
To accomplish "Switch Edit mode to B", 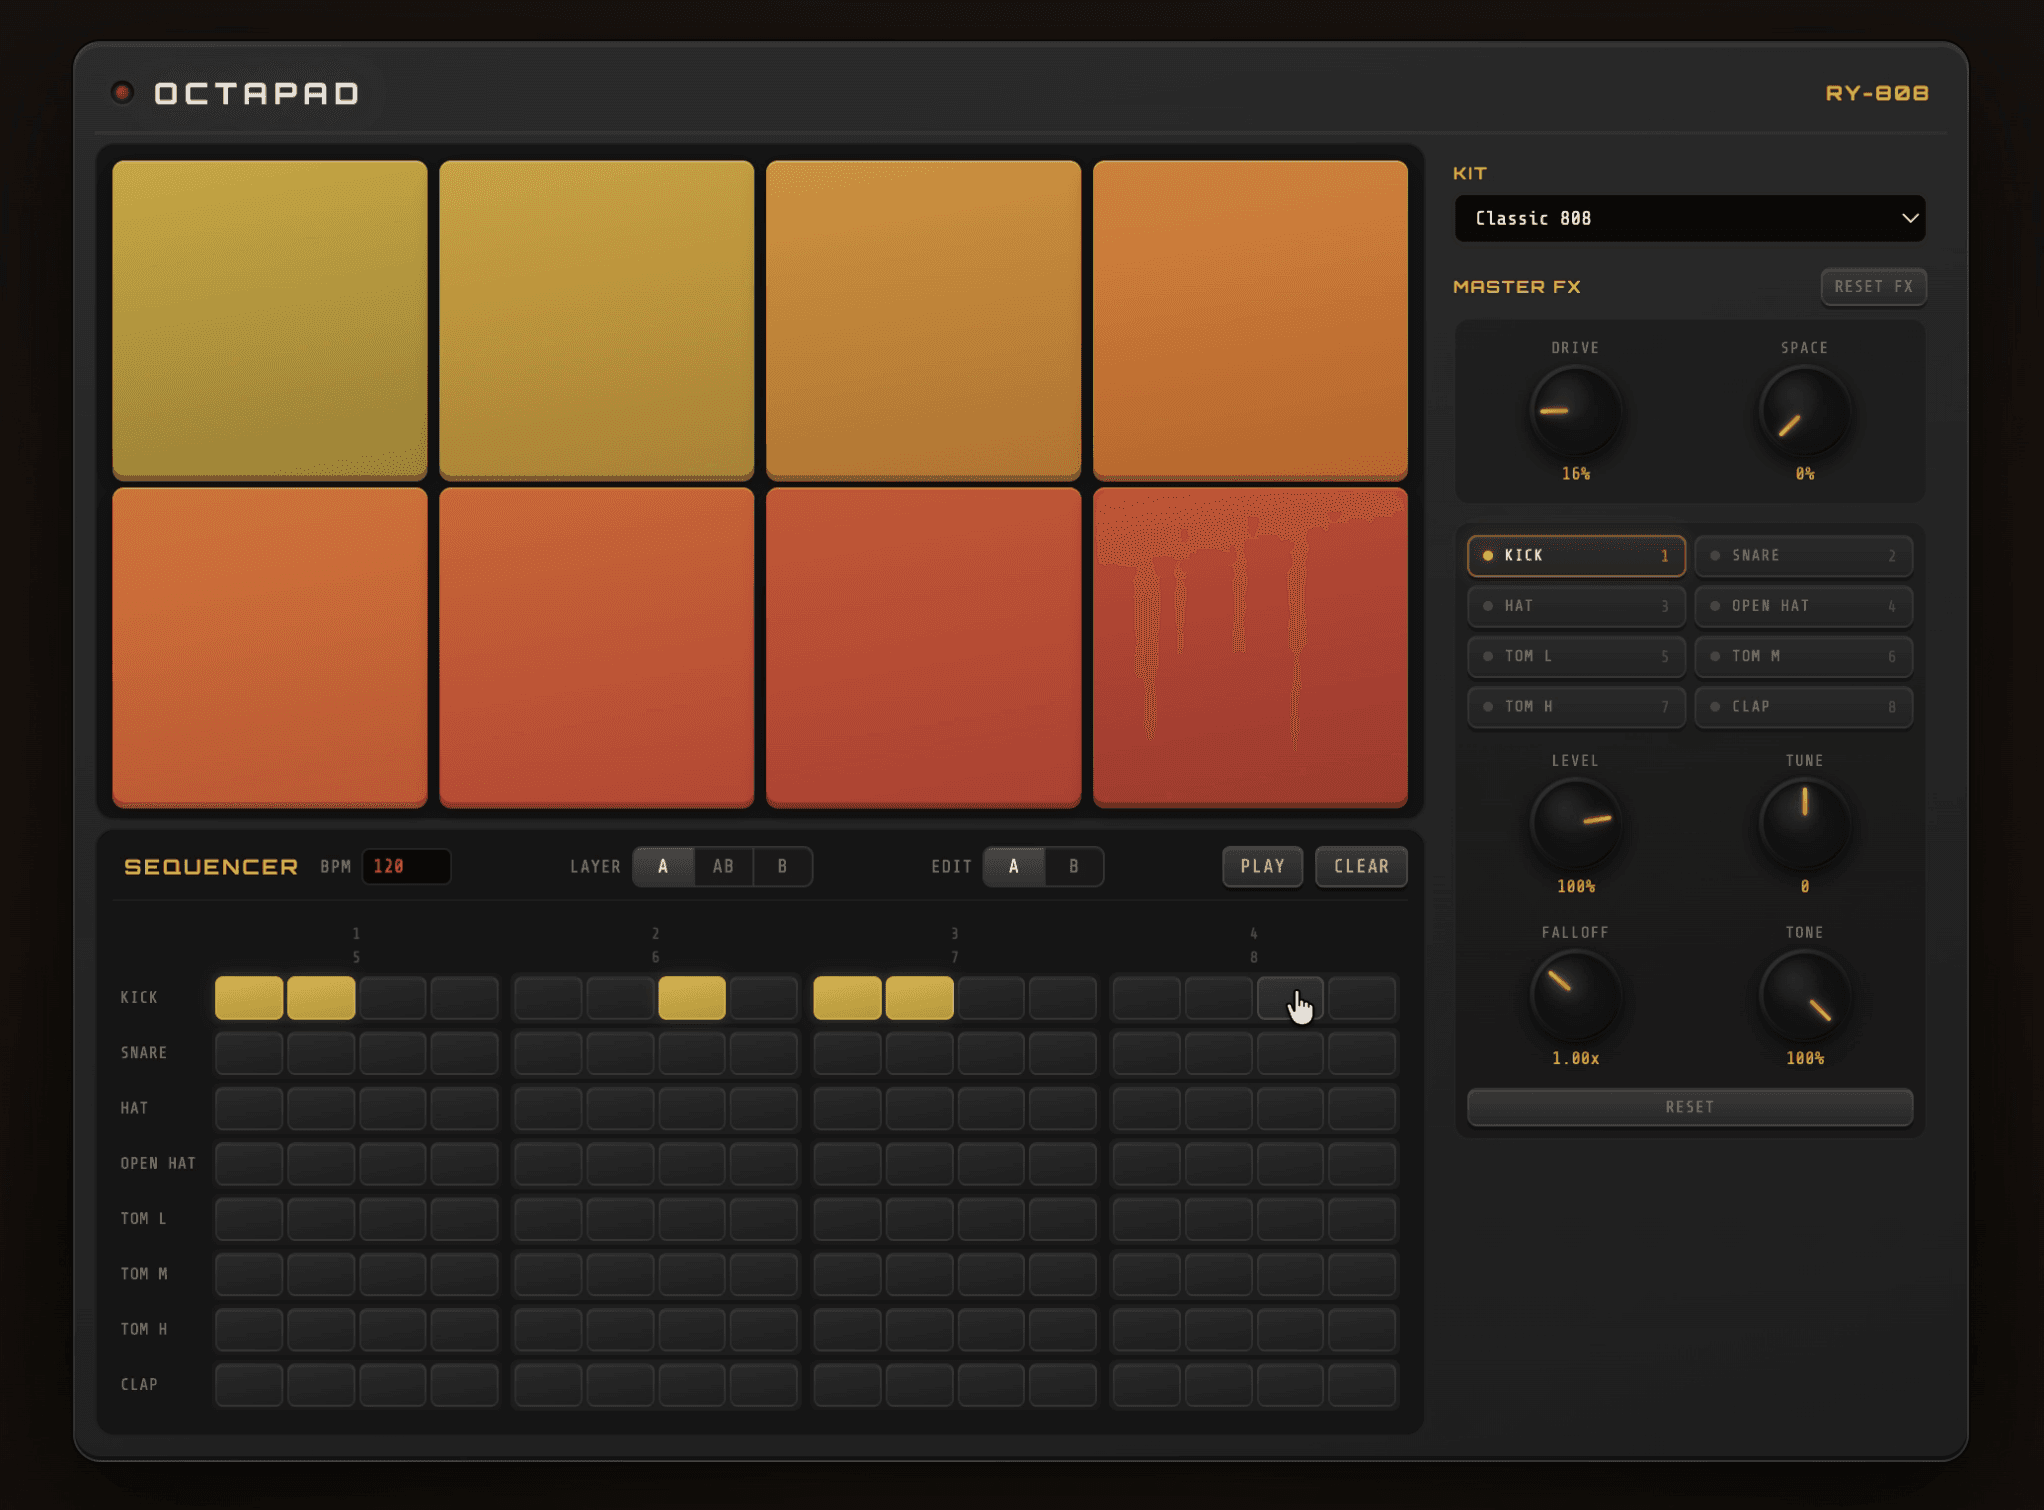I will [1073, 866].
